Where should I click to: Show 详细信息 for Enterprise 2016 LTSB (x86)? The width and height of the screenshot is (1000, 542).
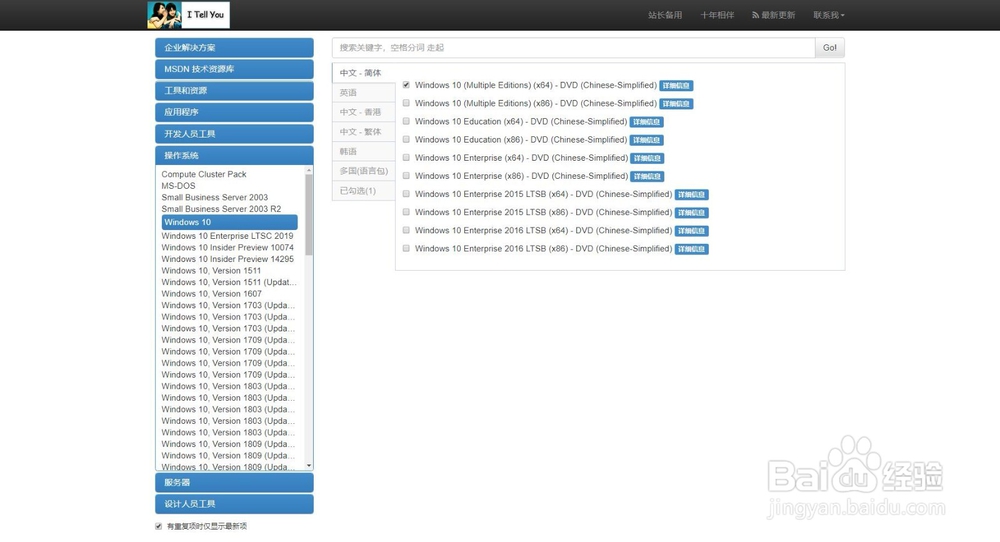pos(691,249)
